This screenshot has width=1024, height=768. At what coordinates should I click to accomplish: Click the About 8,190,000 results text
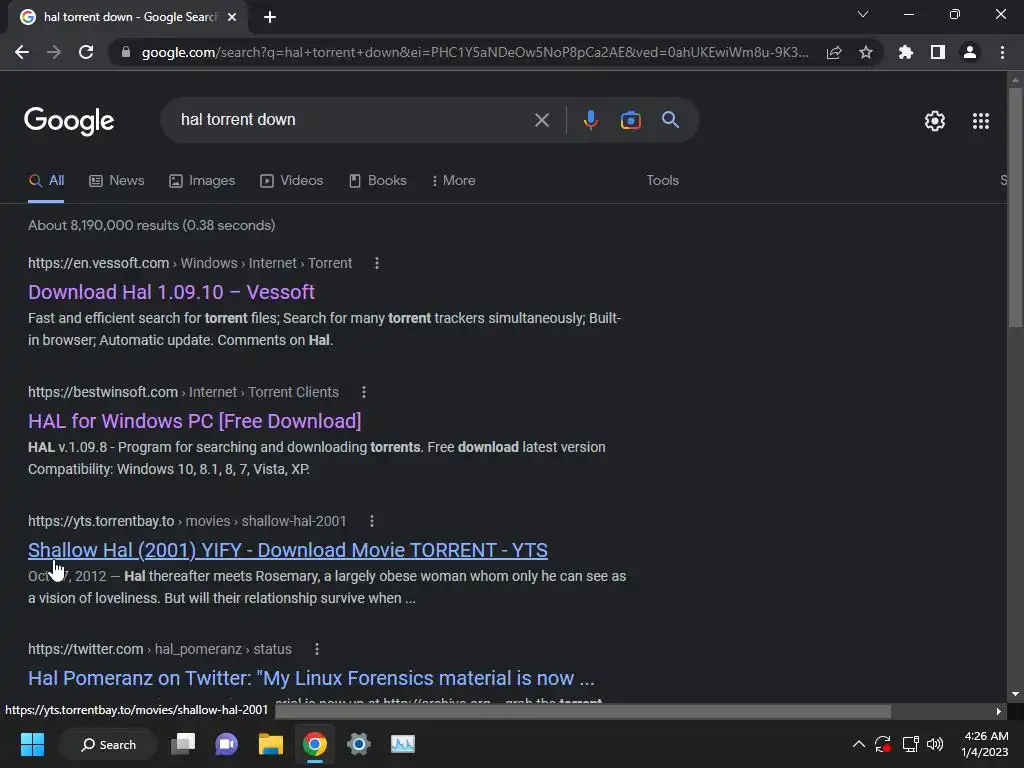click(x=152, y=225)
